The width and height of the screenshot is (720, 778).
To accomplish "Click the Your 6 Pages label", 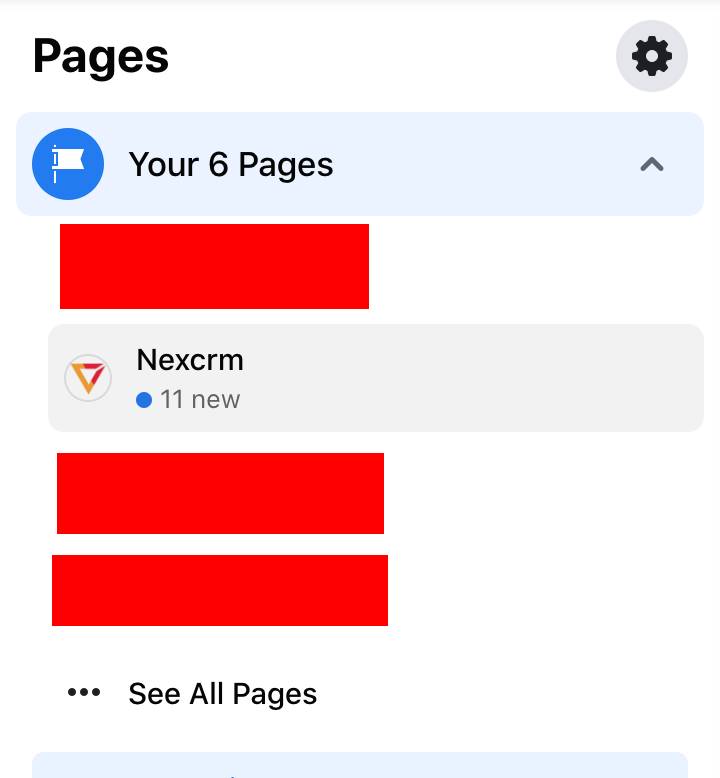I will tap(231, 164).
